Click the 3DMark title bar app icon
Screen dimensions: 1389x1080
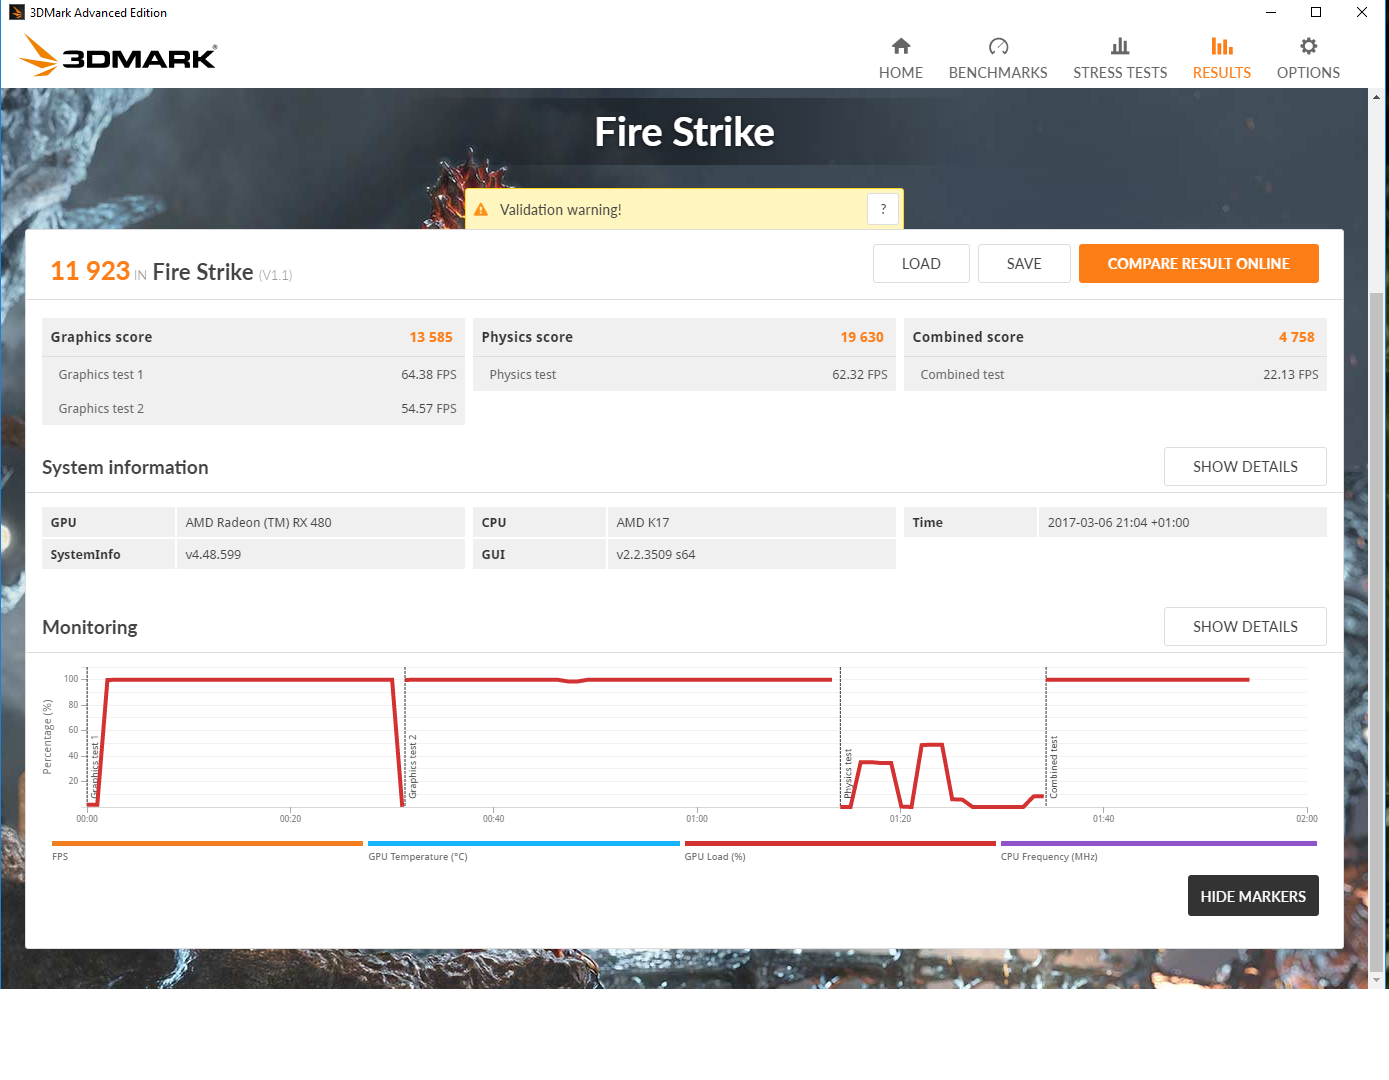(16, 12)
